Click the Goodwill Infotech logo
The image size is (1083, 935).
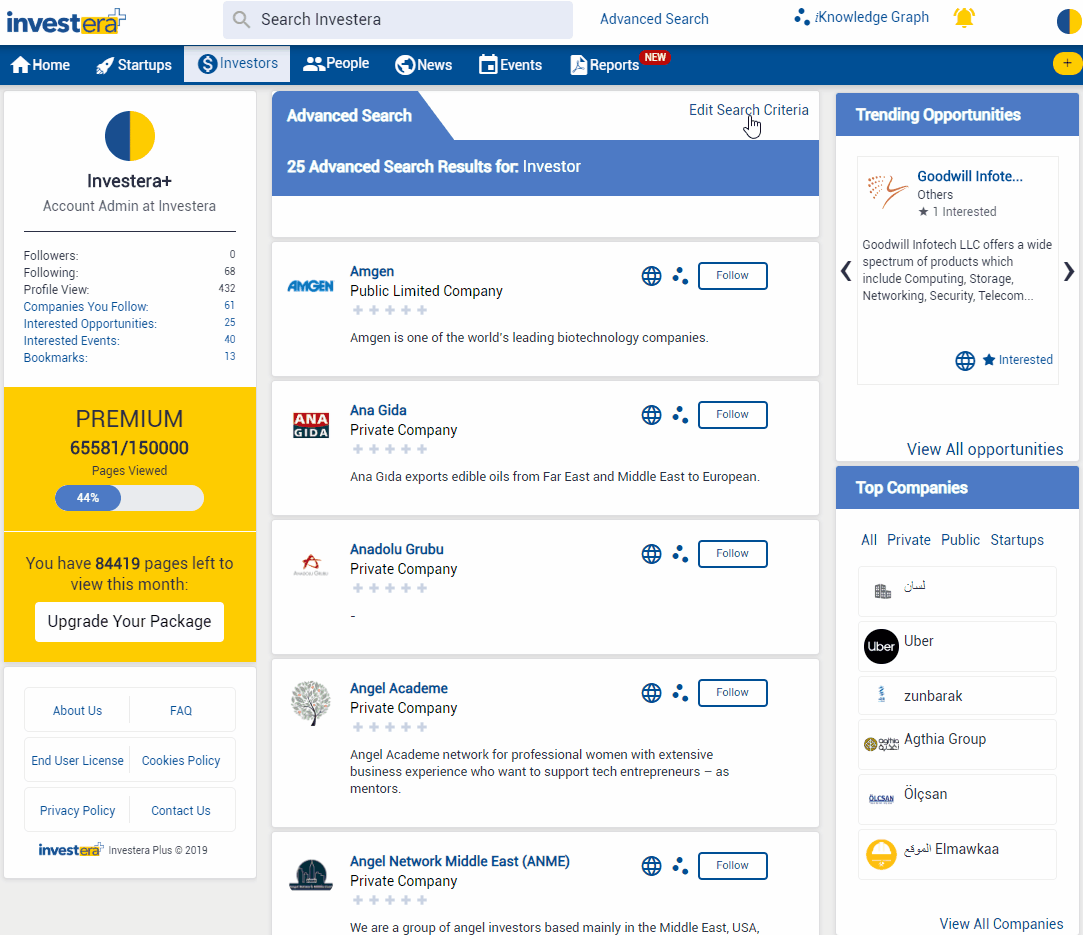click(x=888, y=191)
